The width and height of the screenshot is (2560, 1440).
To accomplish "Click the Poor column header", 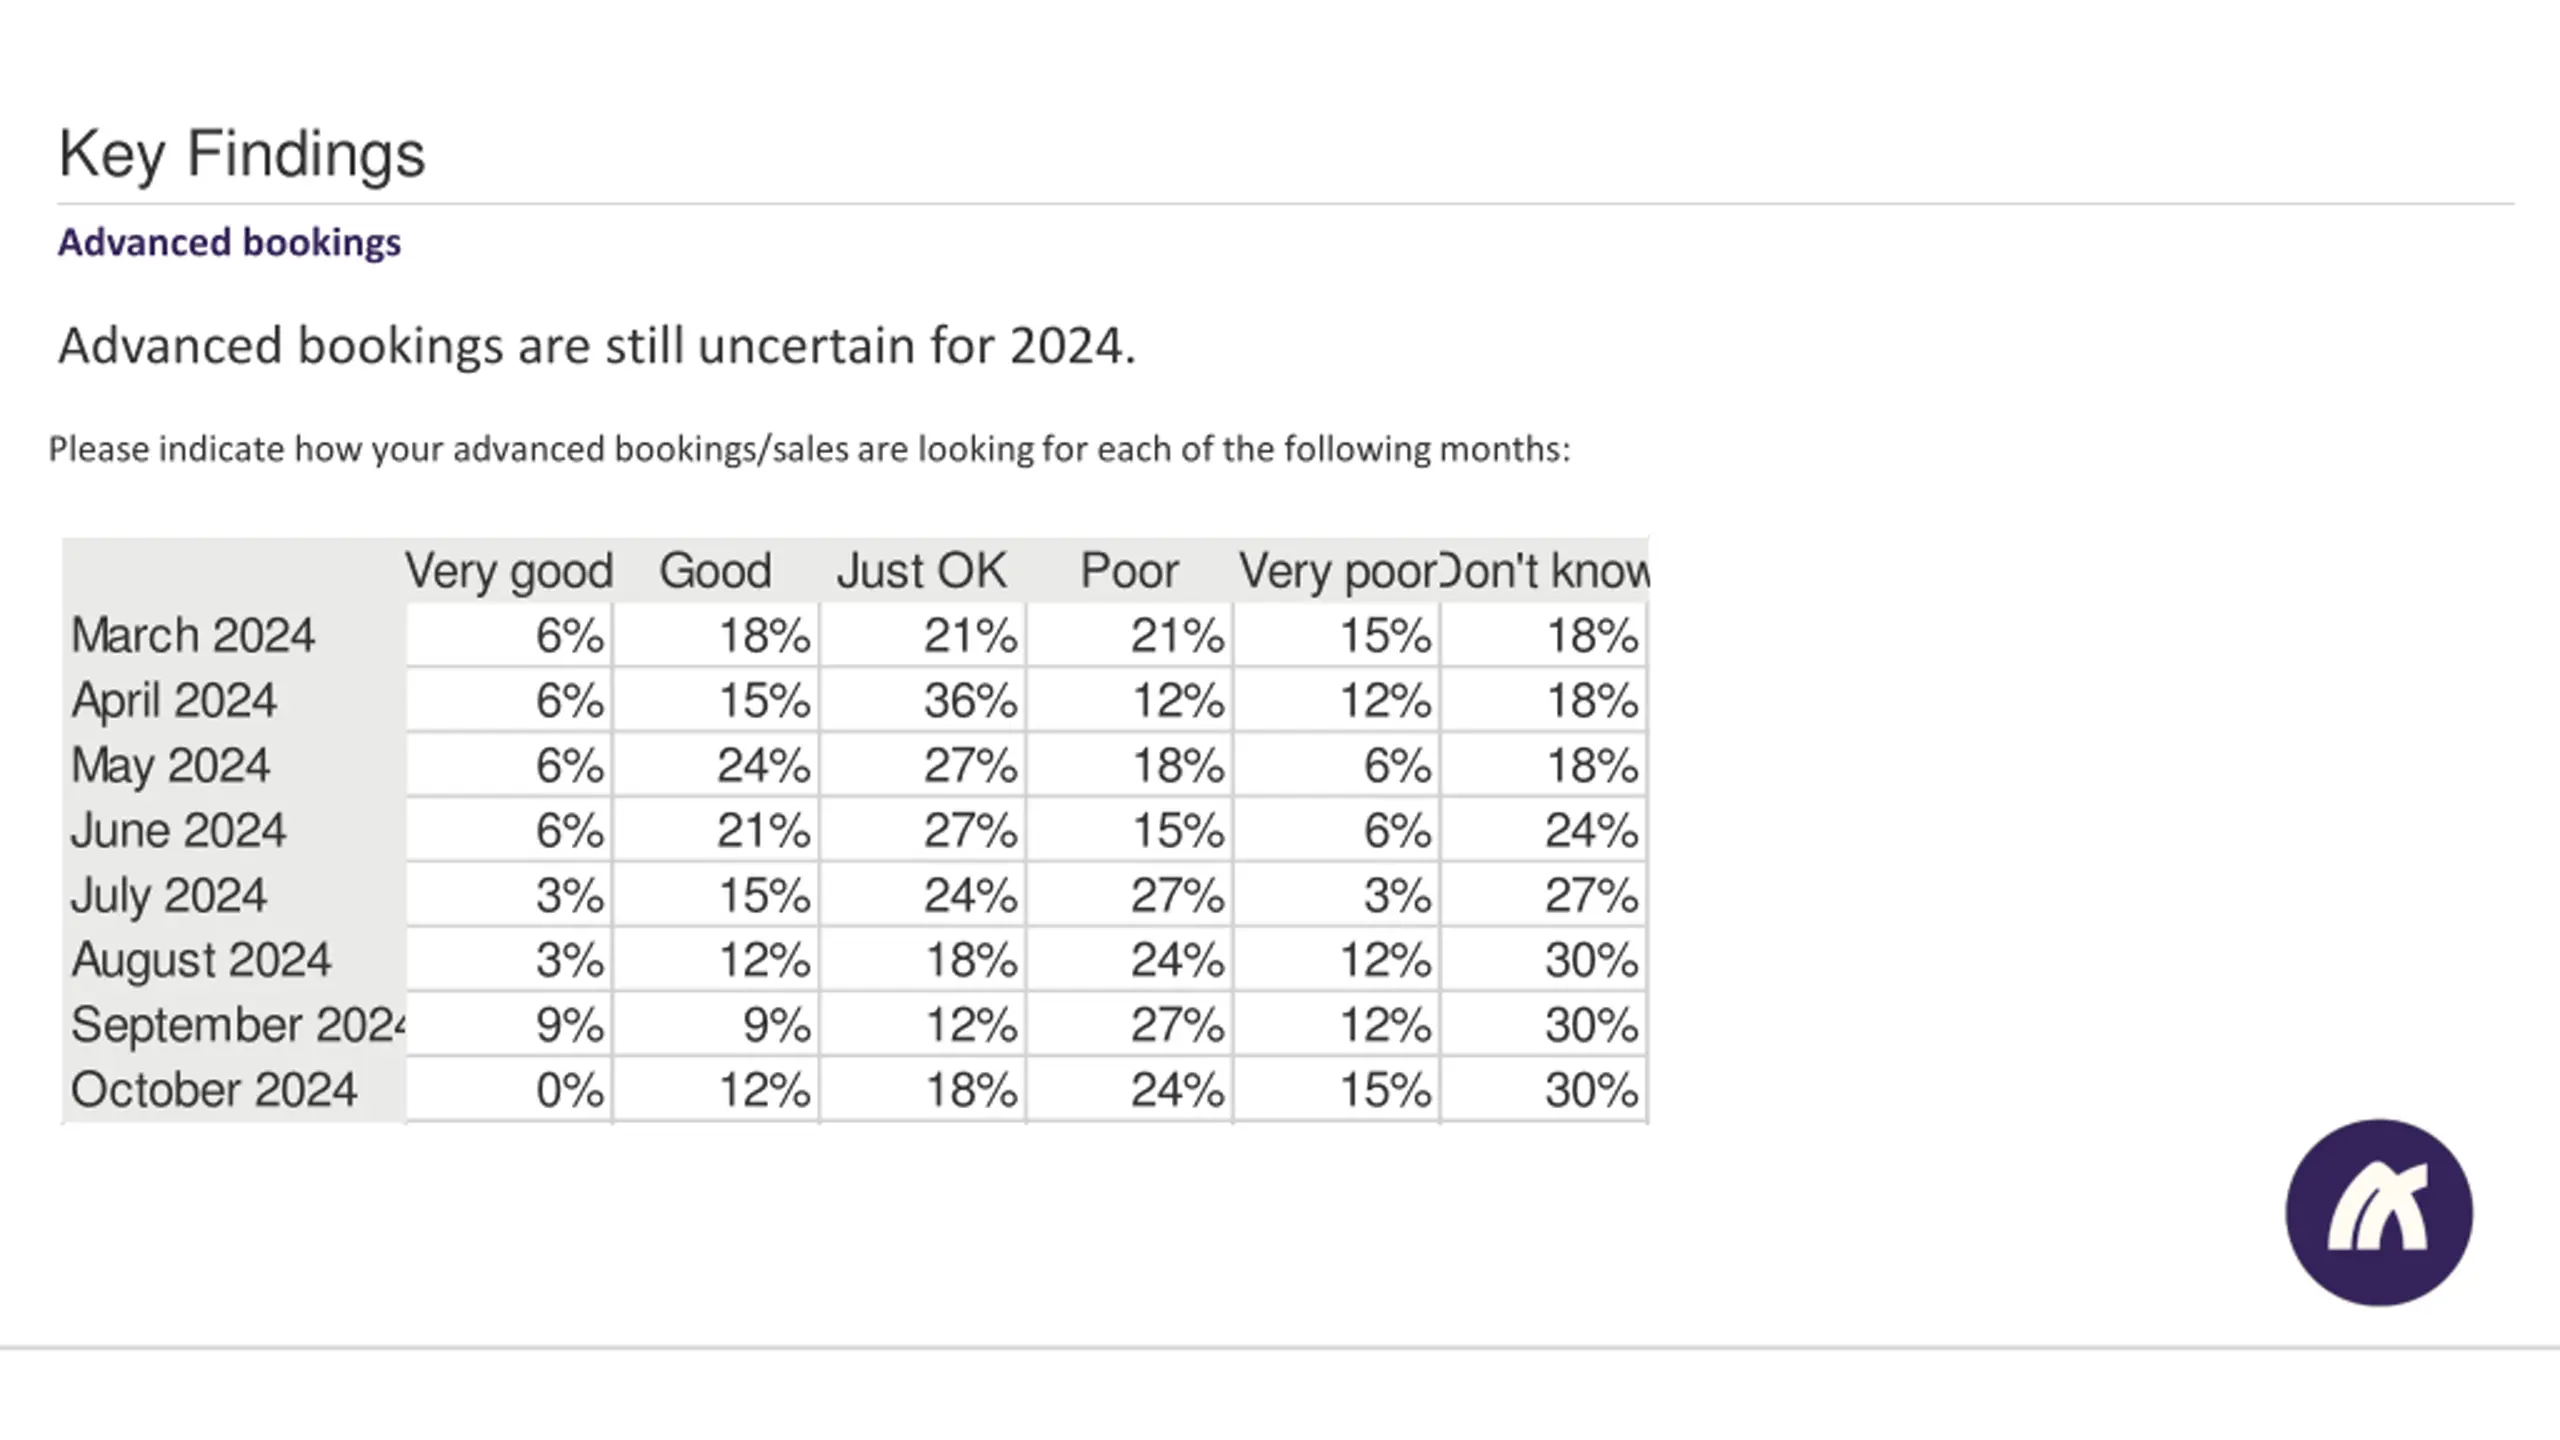I will coord(1129,571).
